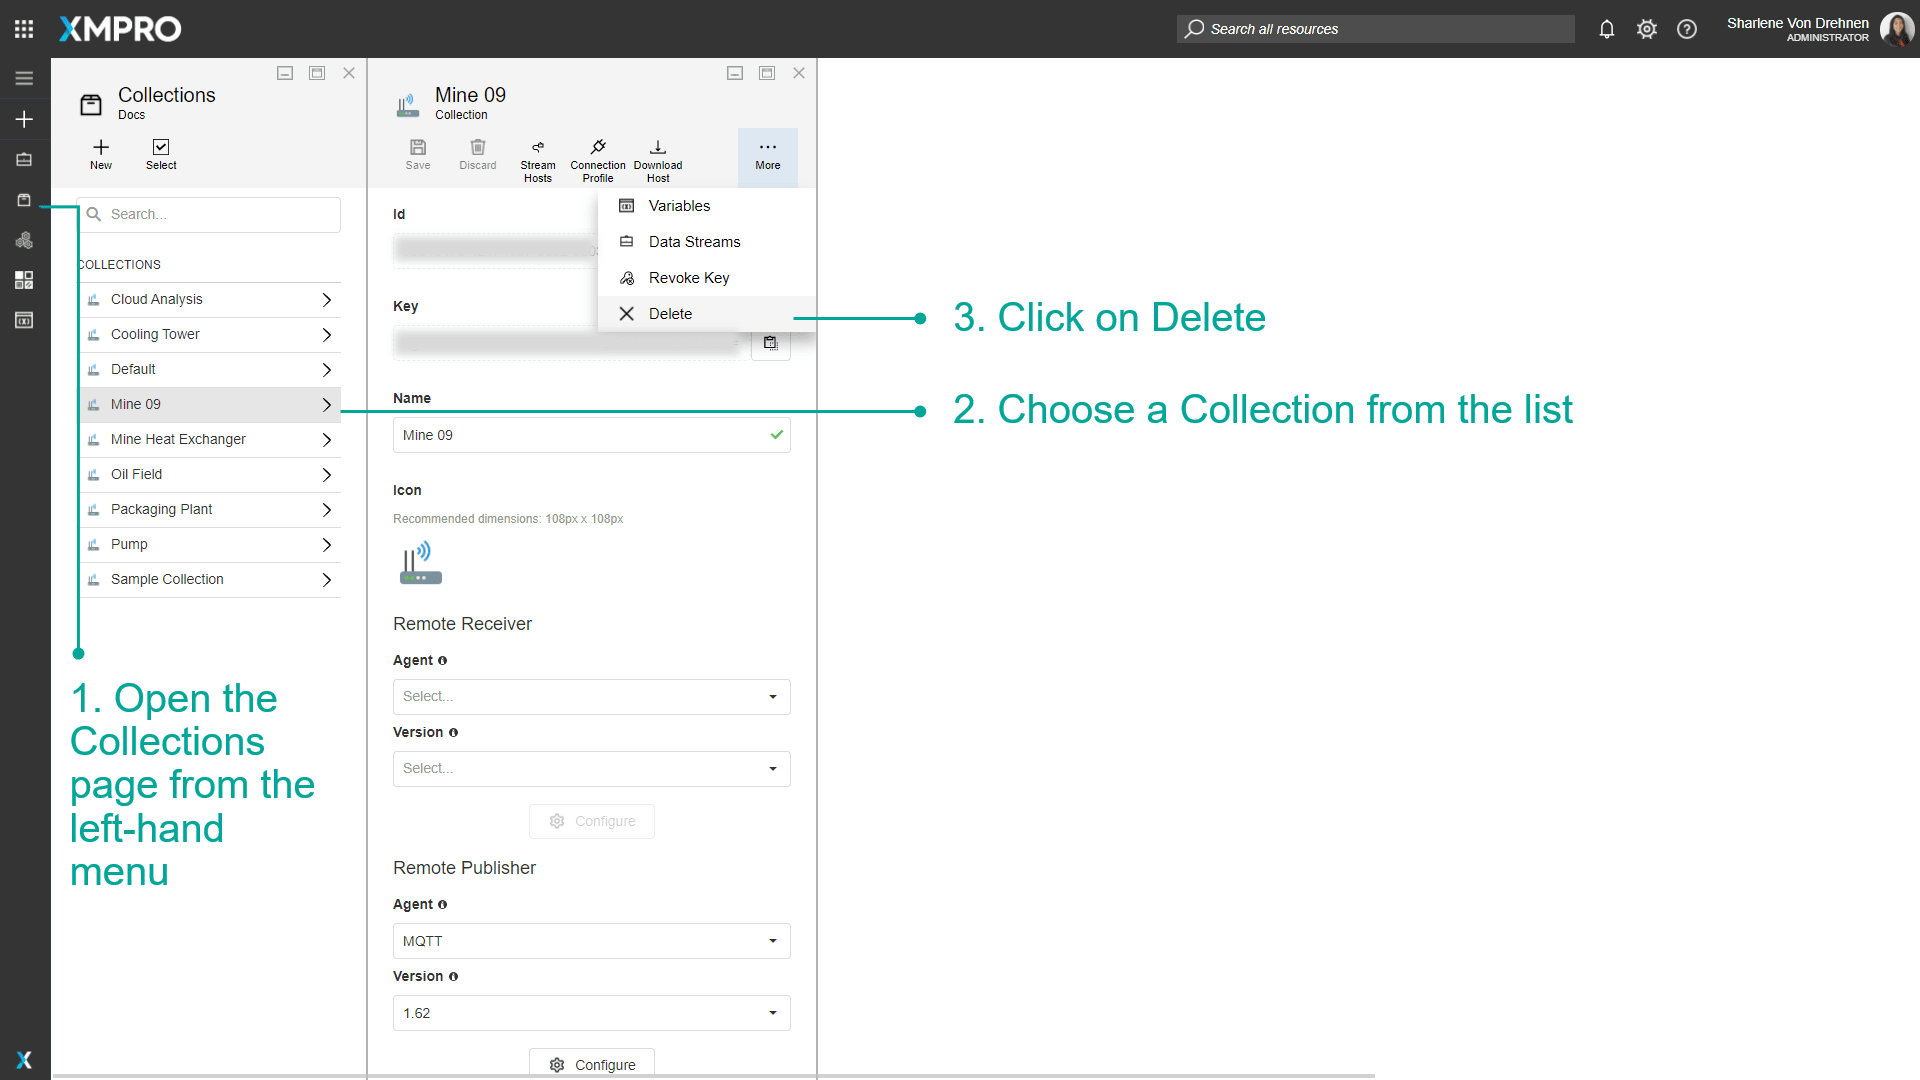Open the 1.62 Version dropdown

click(591, 1013)
